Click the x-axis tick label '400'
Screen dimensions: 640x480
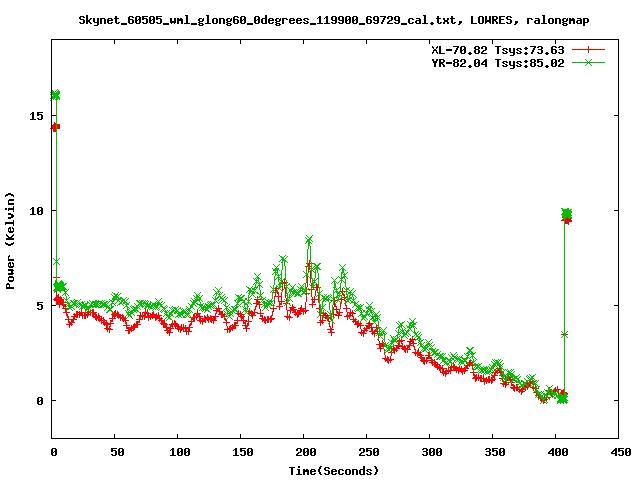coord(558,452)
